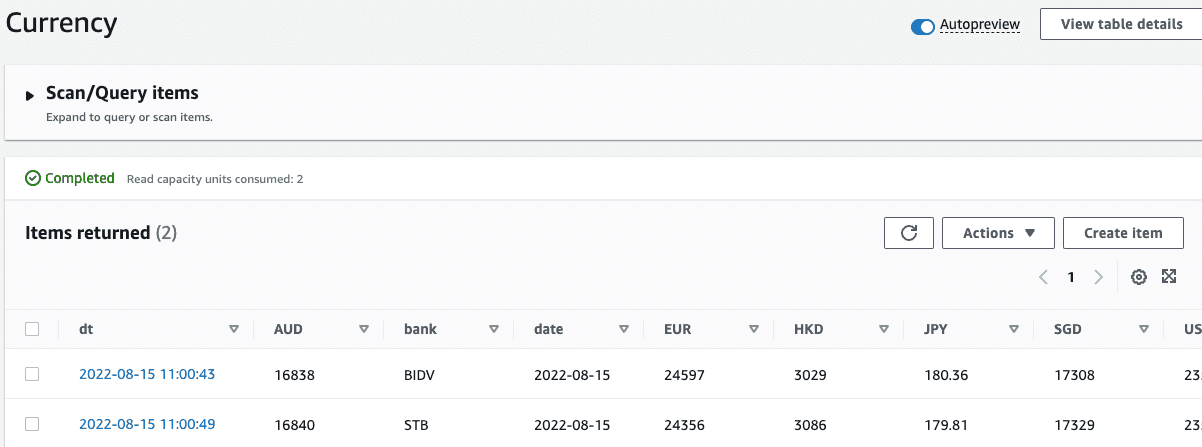The image size is (1202, 447).
Task: Click JPY value 179.81
Action: coord(946,425)
